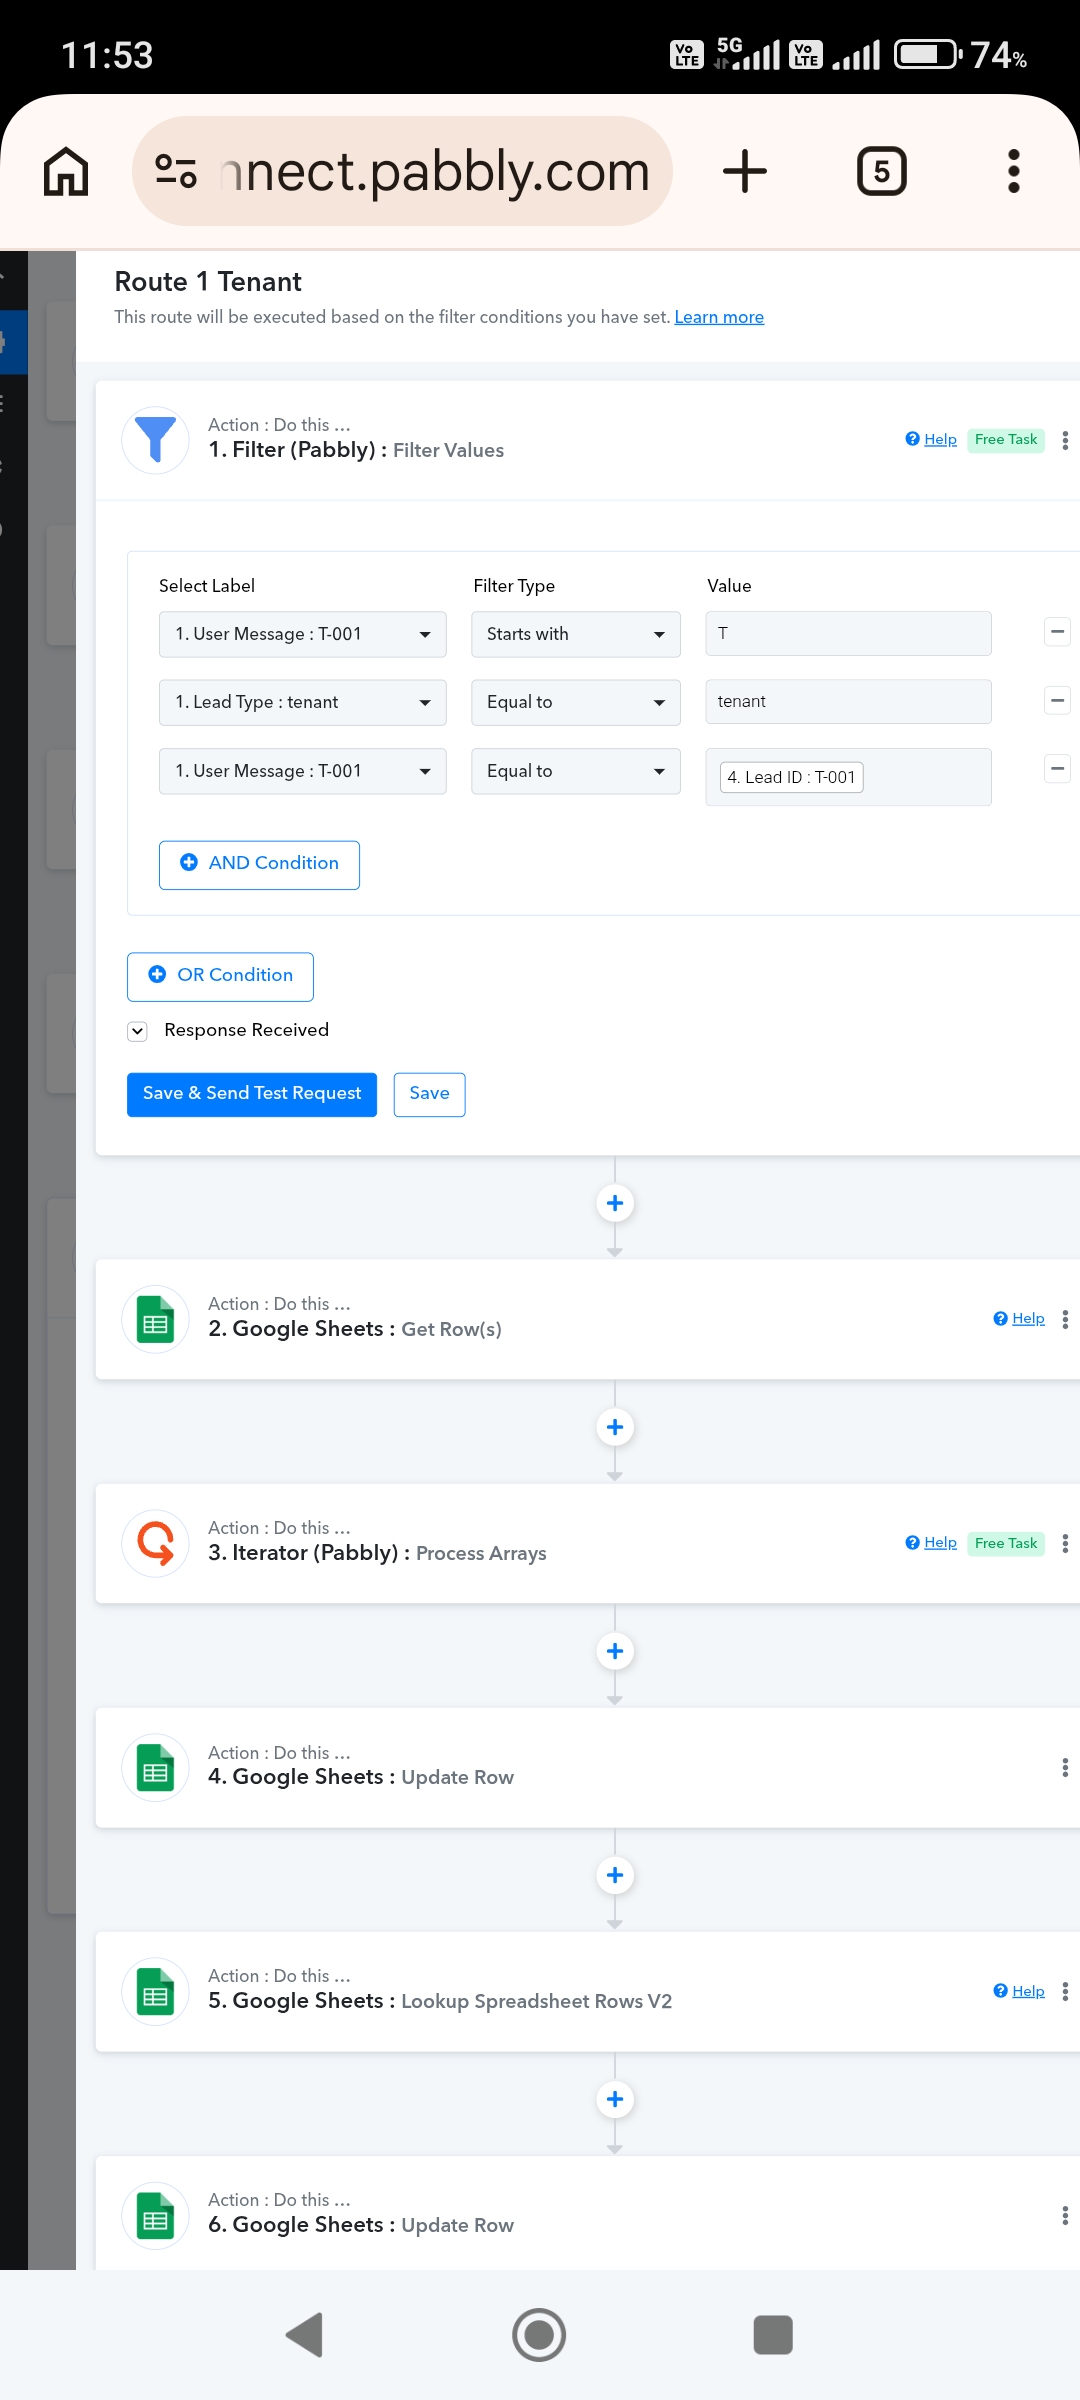This screenshot has height=2400, width=1080.
Task: Open third row User Message label dropdown
Action: 303,771
